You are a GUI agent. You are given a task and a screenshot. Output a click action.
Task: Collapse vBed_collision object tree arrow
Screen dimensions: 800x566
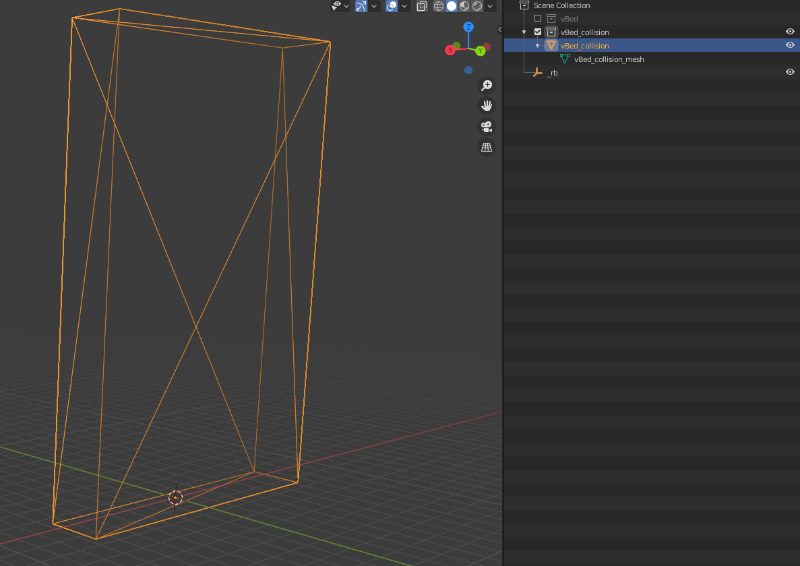537,45
